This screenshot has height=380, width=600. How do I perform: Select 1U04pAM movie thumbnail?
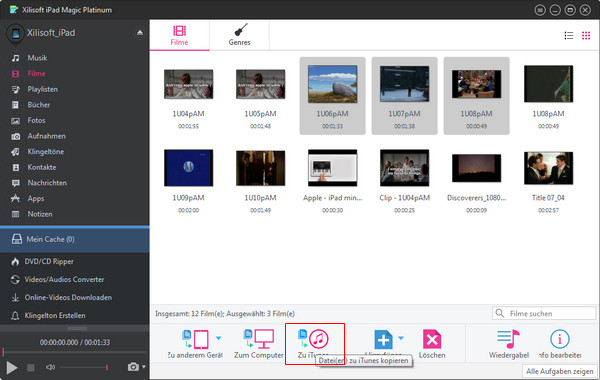point(189,84)
